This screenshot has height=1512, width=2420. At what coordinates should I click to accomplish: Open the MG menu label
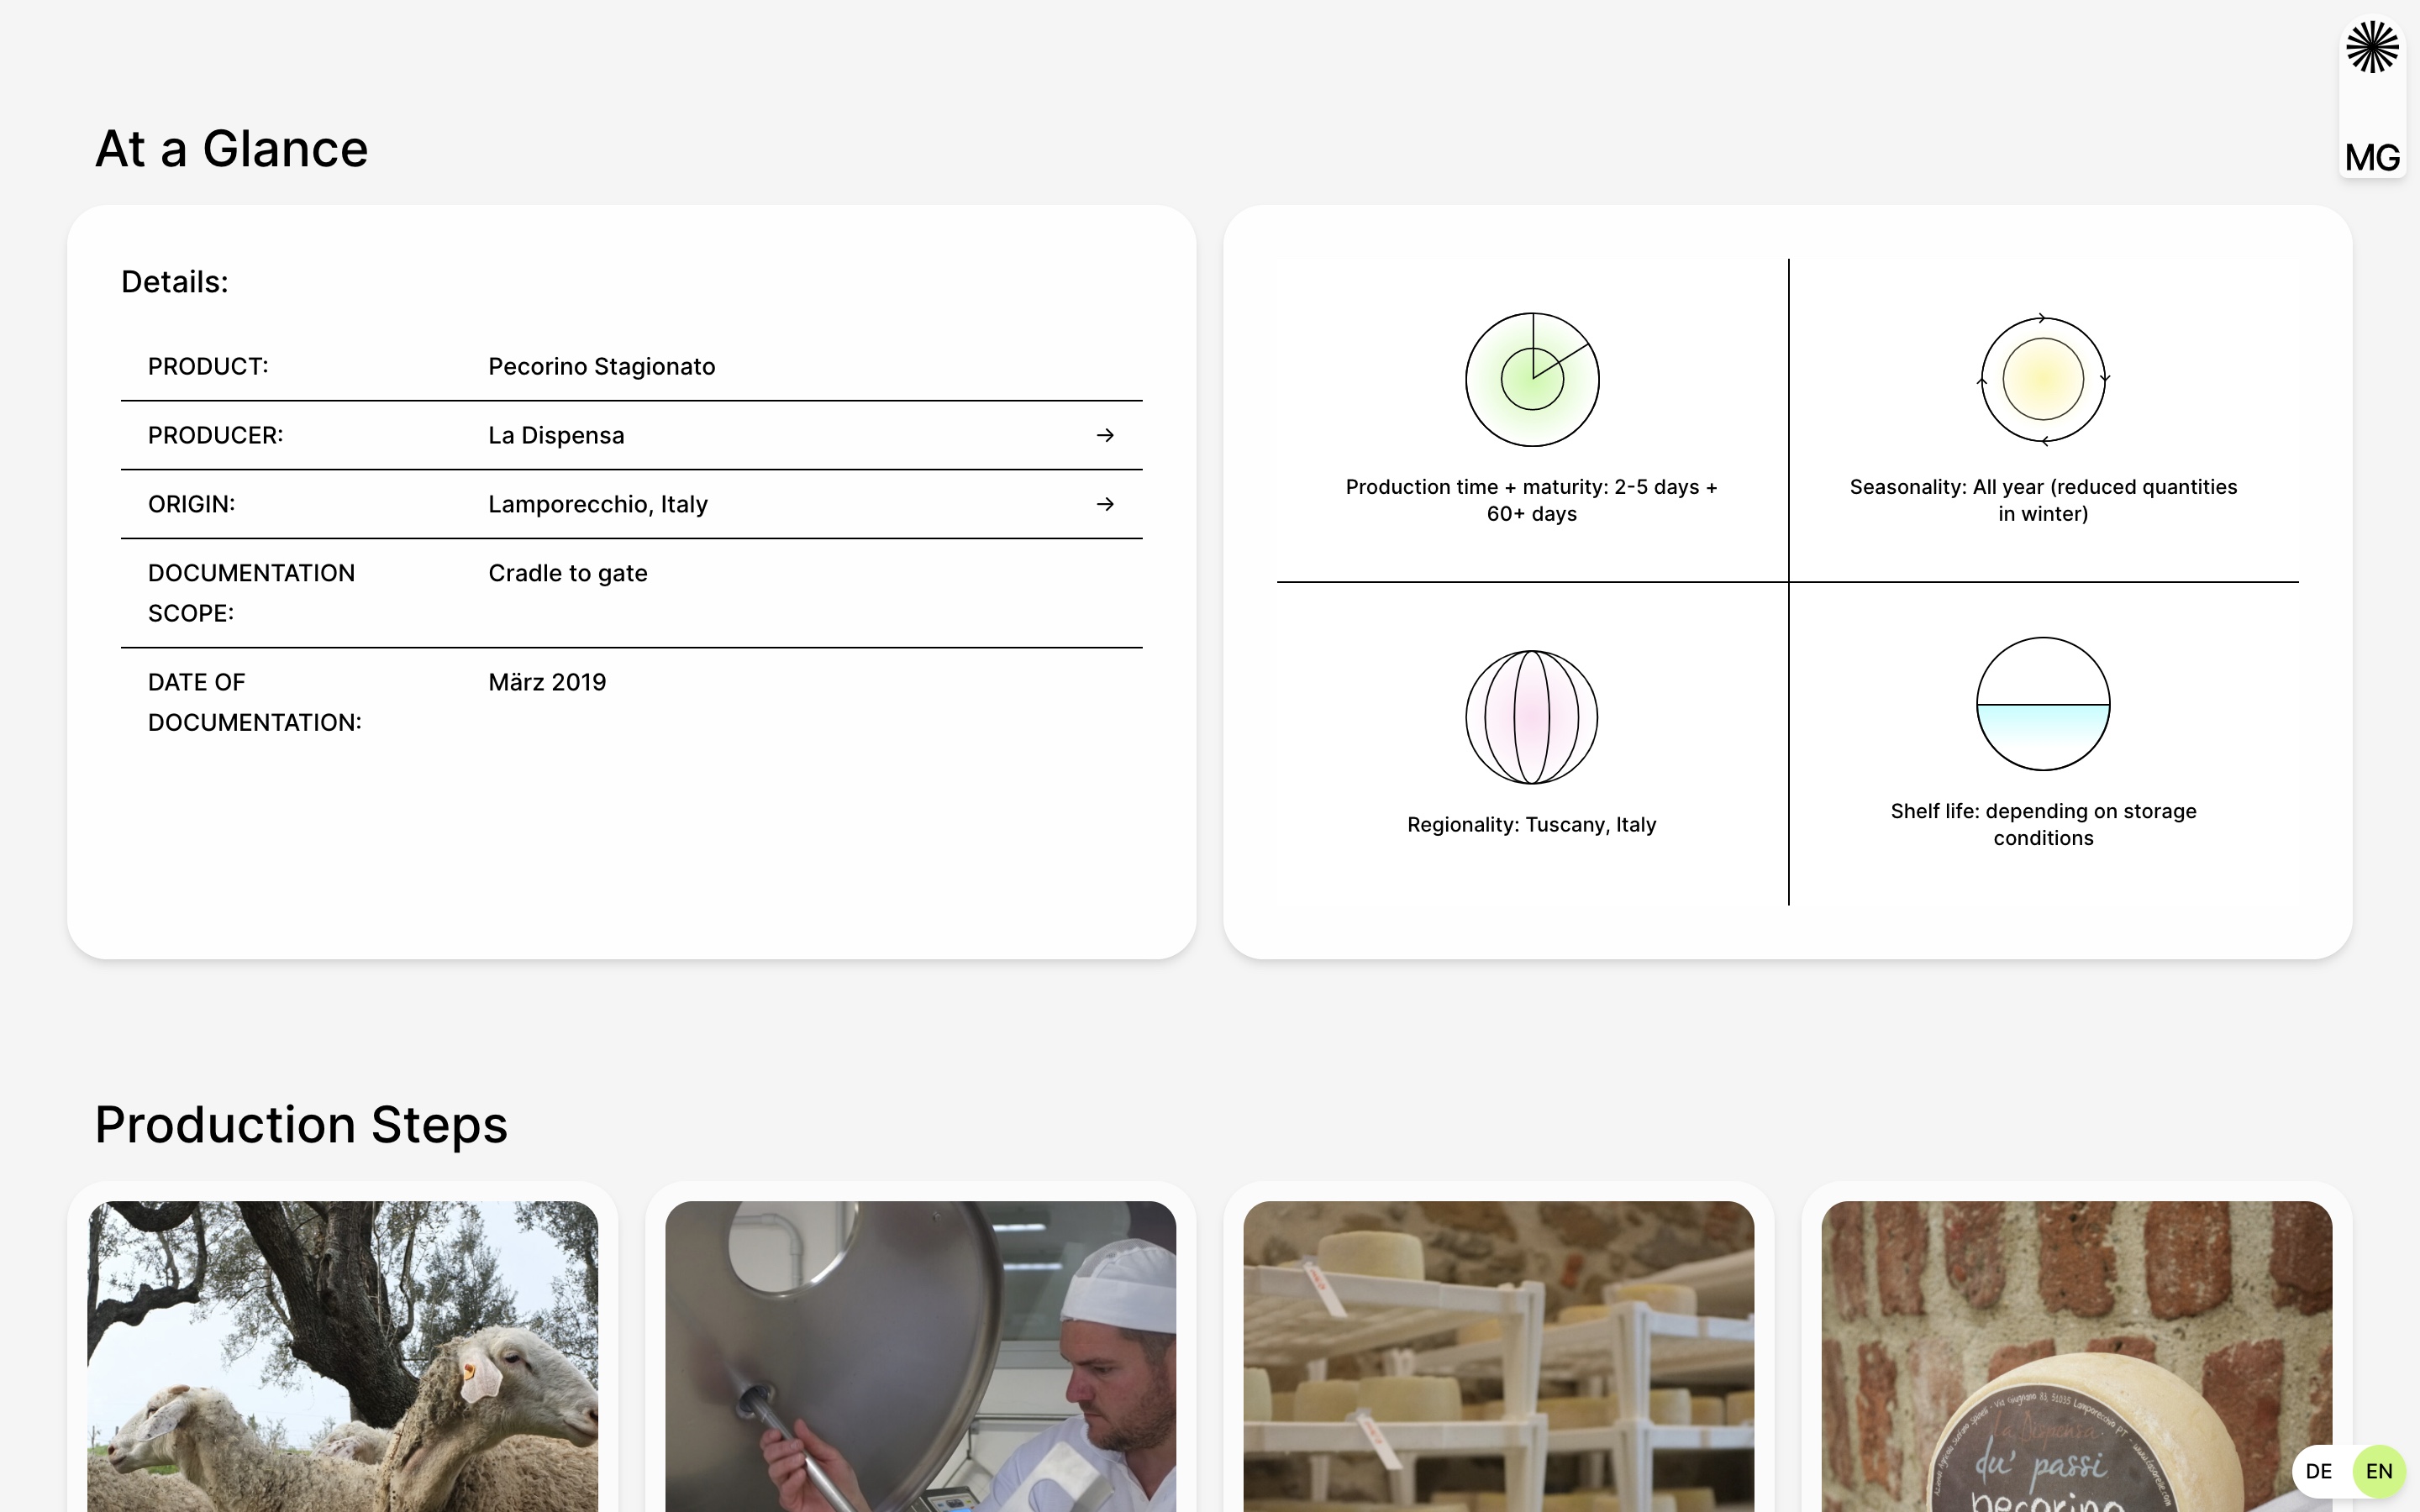click(x=2372, y=157)
